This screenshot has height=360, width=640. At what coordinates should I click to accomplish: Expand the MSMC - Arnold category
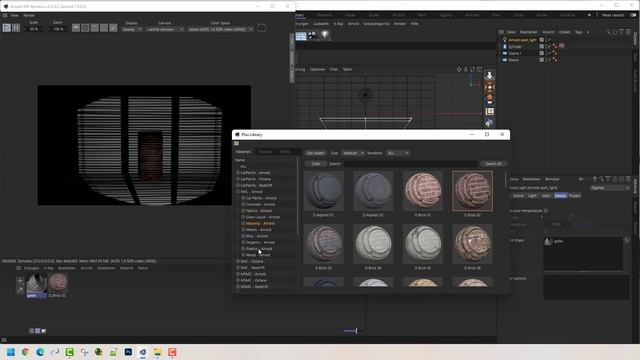pos(238,274)
